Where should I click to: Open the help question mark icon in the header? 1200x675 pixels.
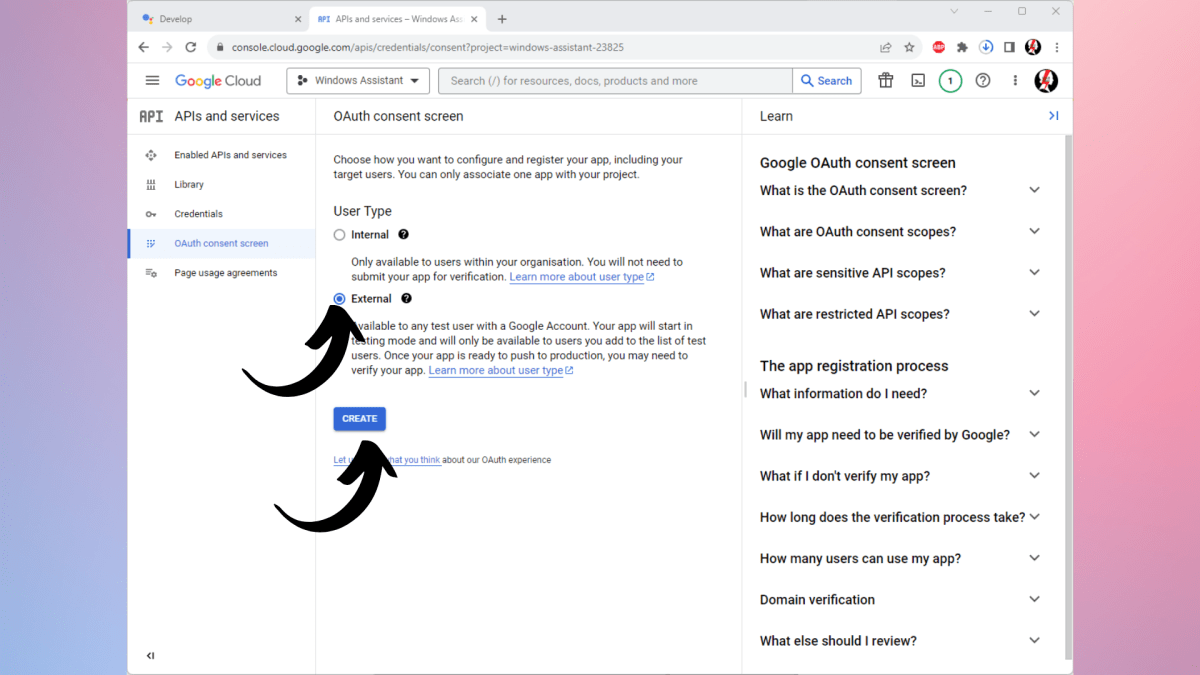983,81
